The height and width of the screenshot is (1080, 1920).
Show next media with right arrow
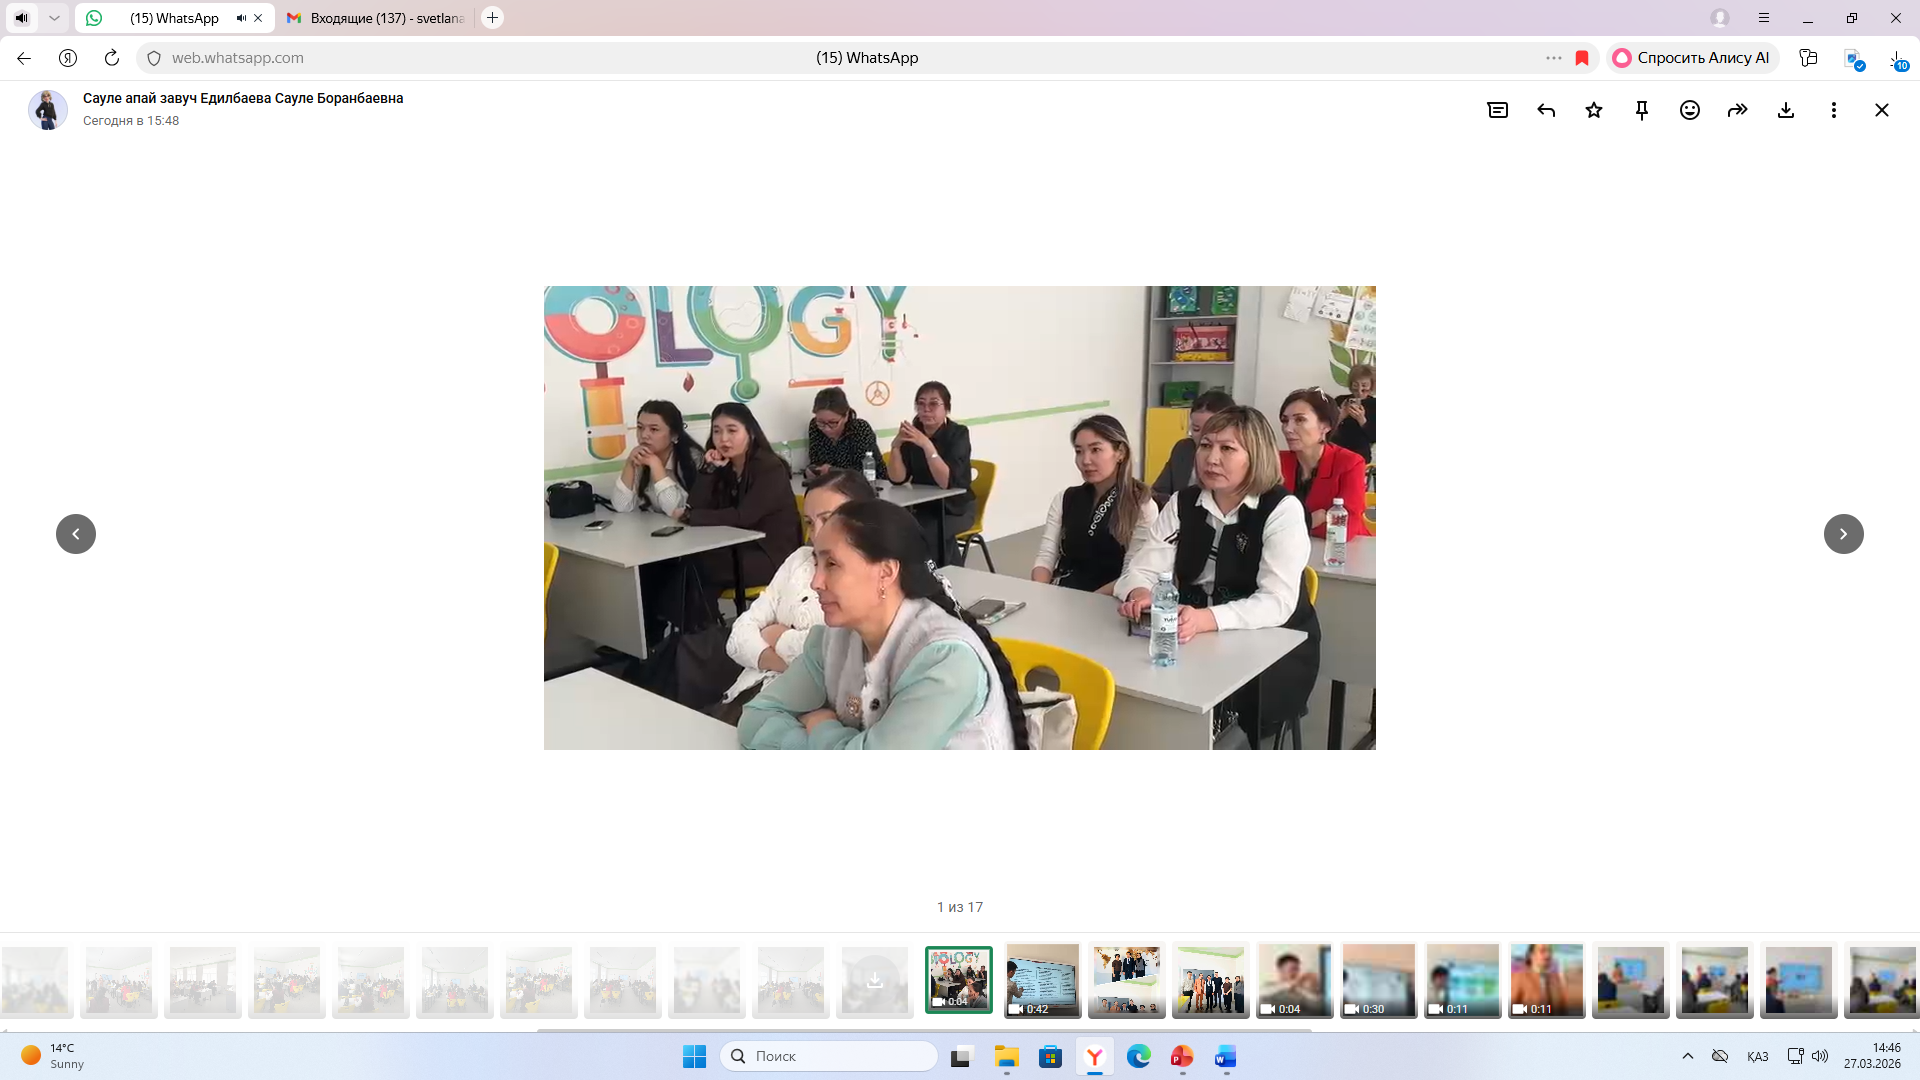[x=1843, y=534]
